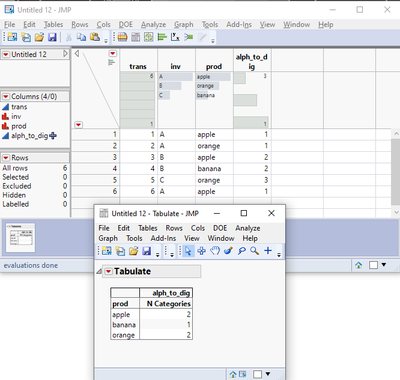Click Tabulate report thumbnail in main window
The image size is (400, 380).
pyautogui.click(x=20, y=238)
